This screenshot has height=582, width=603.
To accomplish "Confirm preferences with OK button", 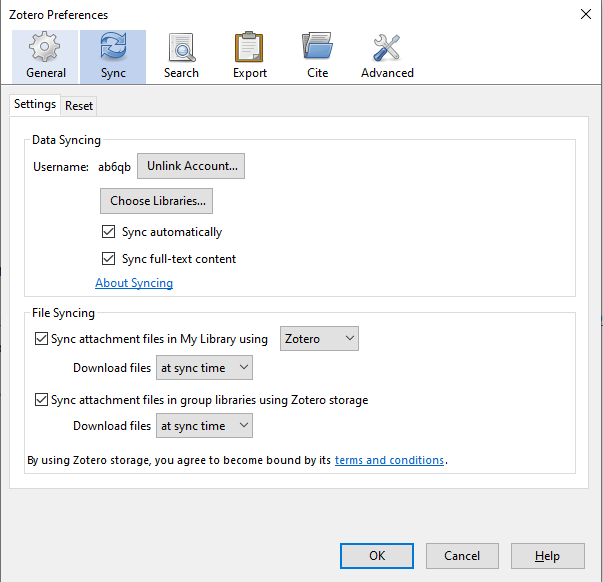I will pos(377,556).
